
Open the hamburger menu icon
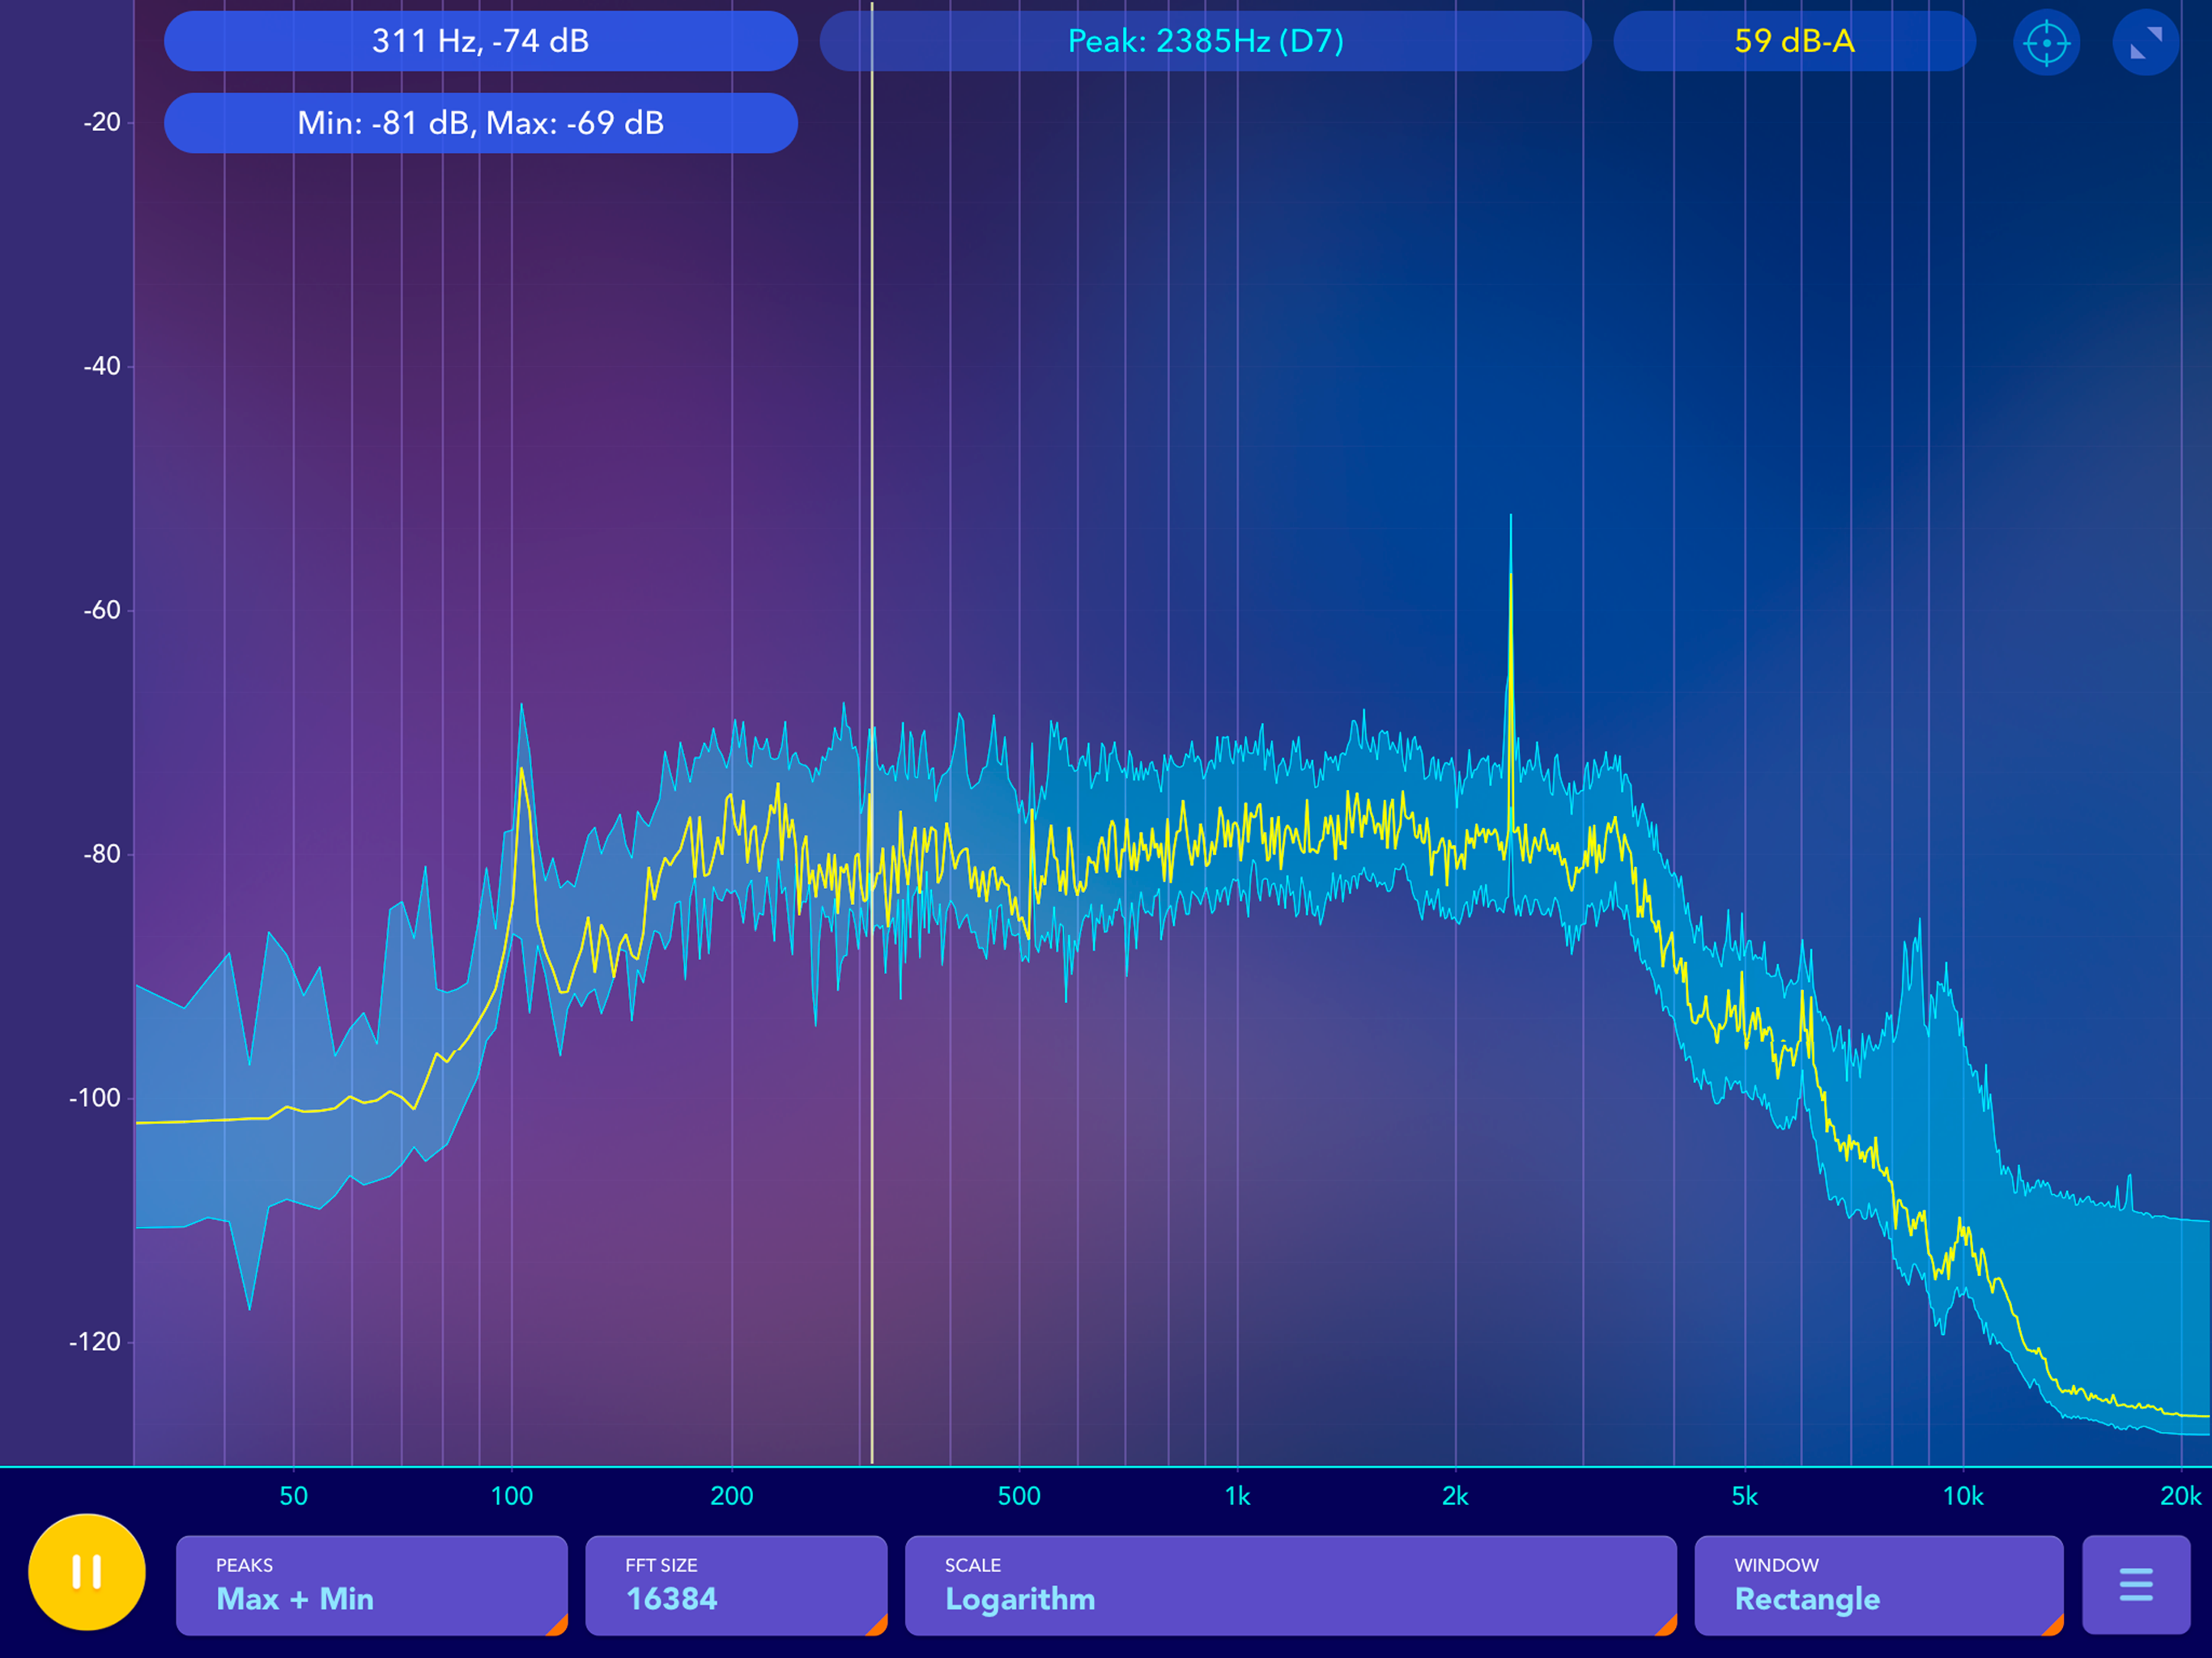(x=2135, y=1584)
